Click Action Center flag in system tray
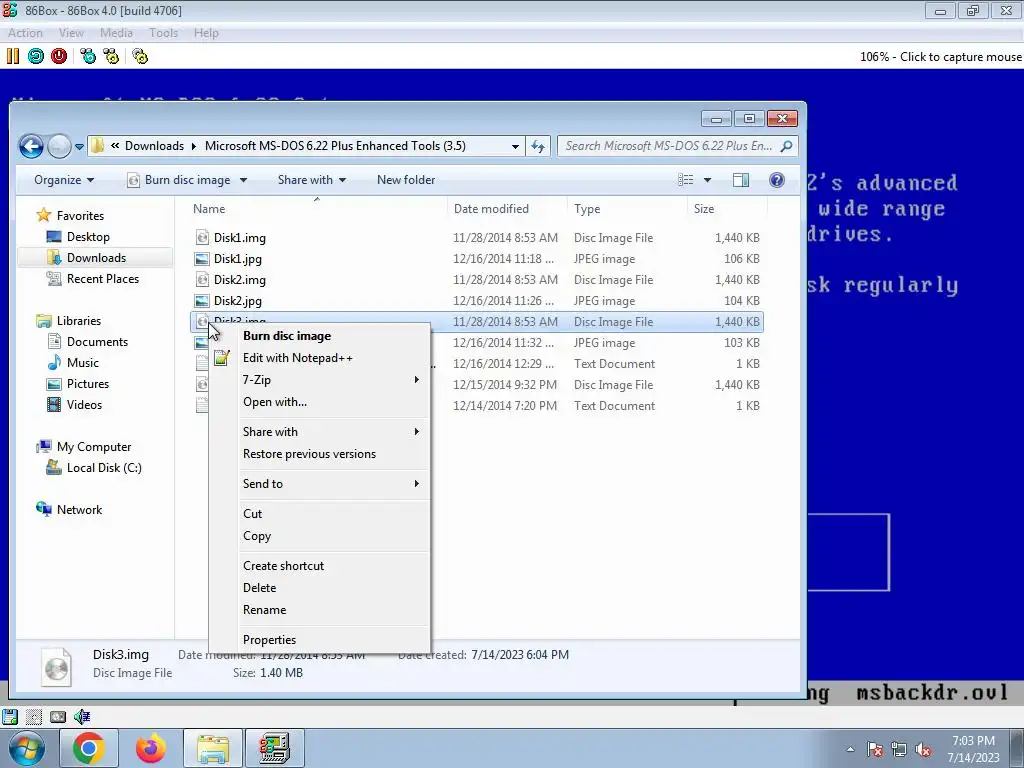The width and height of the screenshot is (1024, 768). tap(875, 749)
